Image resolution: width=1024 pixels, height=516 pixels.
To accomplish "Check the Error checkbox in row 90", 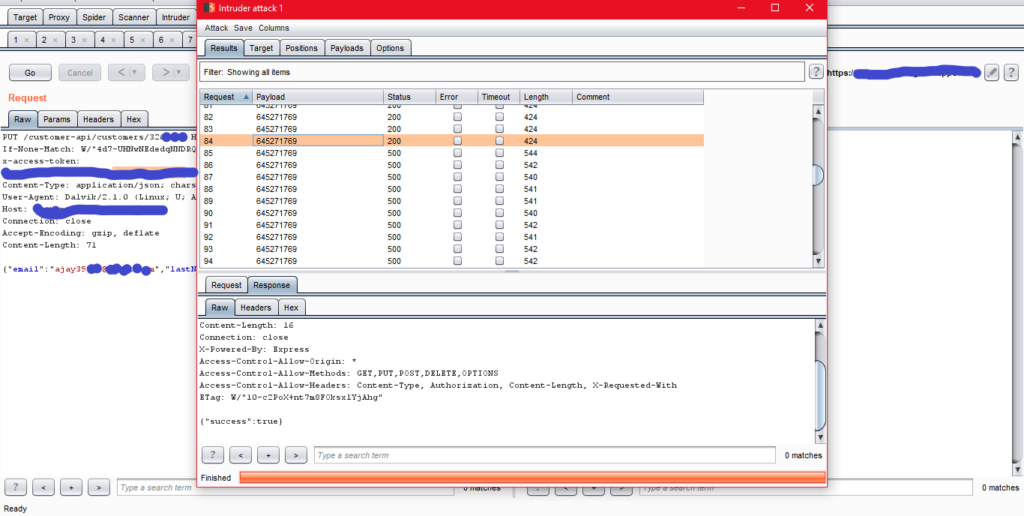I will [457, 213].
